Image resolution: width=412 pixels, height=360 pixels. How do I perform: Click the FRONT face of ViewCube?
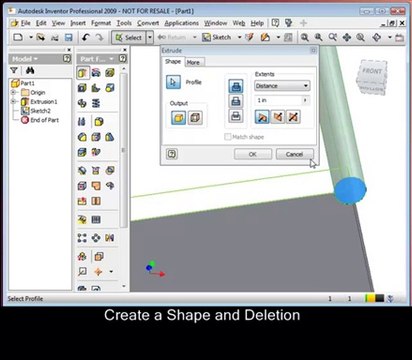(x=372, y=71)
